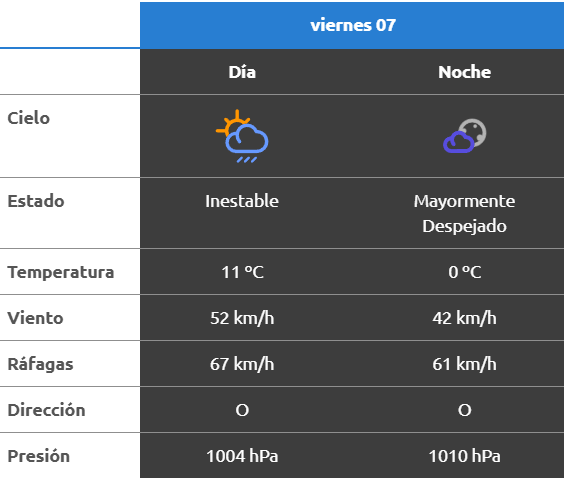Select the viernes 07 header tab
Screen dimensions: 564x478
coord(352,25)
